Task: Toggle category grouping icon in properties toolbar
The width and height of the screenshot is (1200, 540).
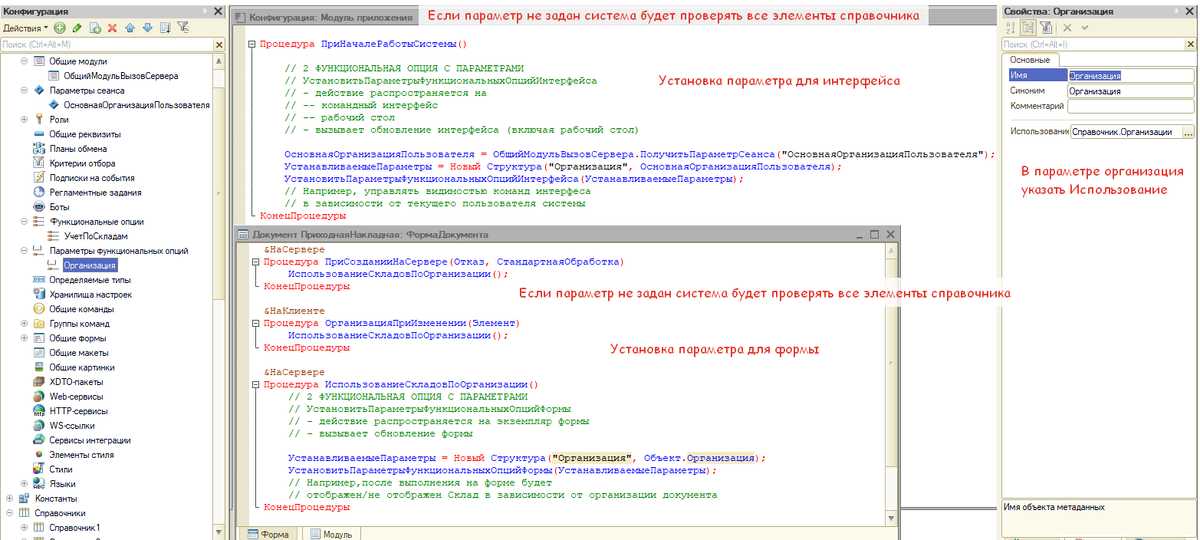Action: 1029,28
